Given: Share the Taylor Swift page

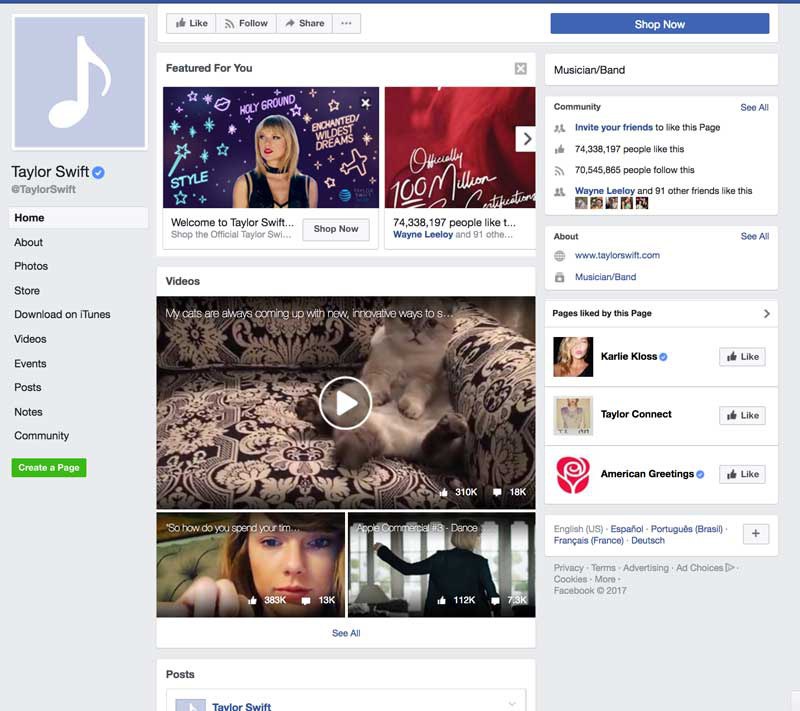Looking at the screenshot, I should click(x=305, y=23).
